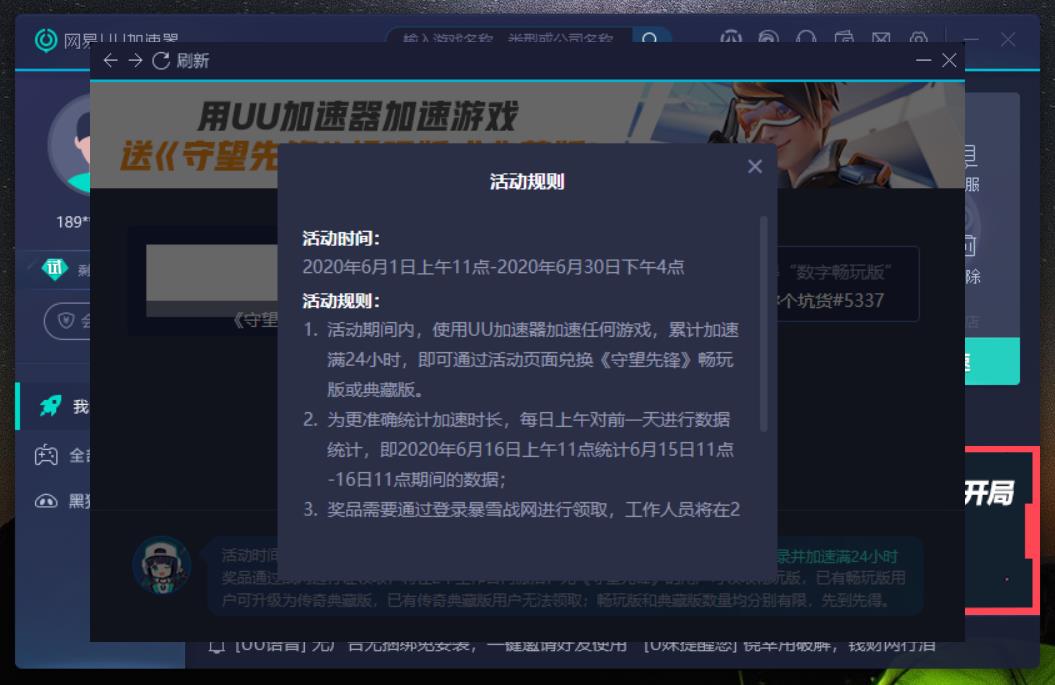Click the 个坑货#5337 account text
The height and width of the screenshot is (685, 1055).
click(x=831, y=301)
